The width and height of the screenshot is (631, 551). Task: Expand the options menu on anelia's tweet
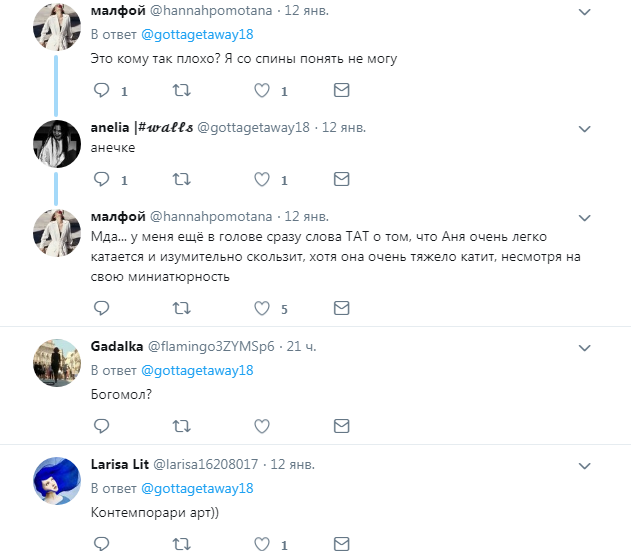coord(585,129)
